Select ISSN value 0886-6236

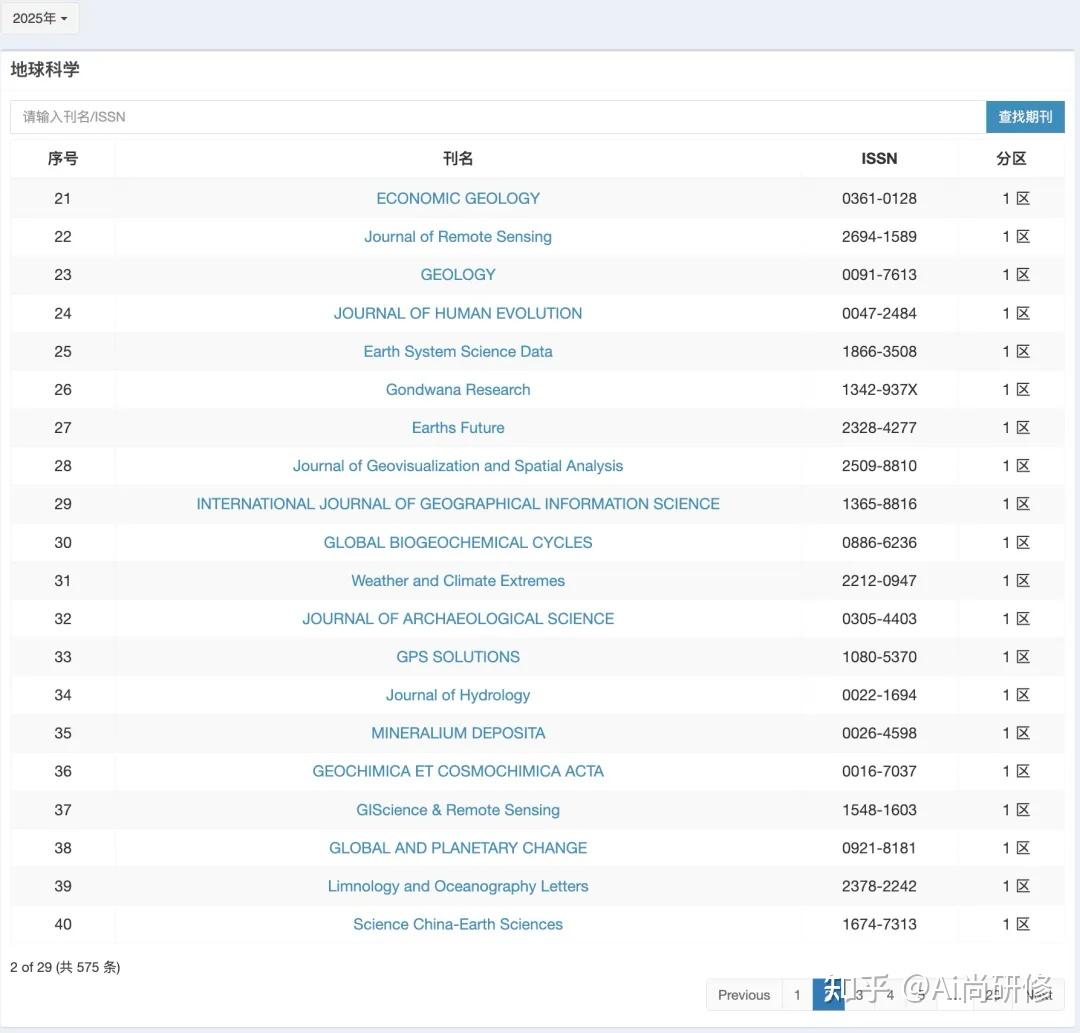click(x=880, y=543)
